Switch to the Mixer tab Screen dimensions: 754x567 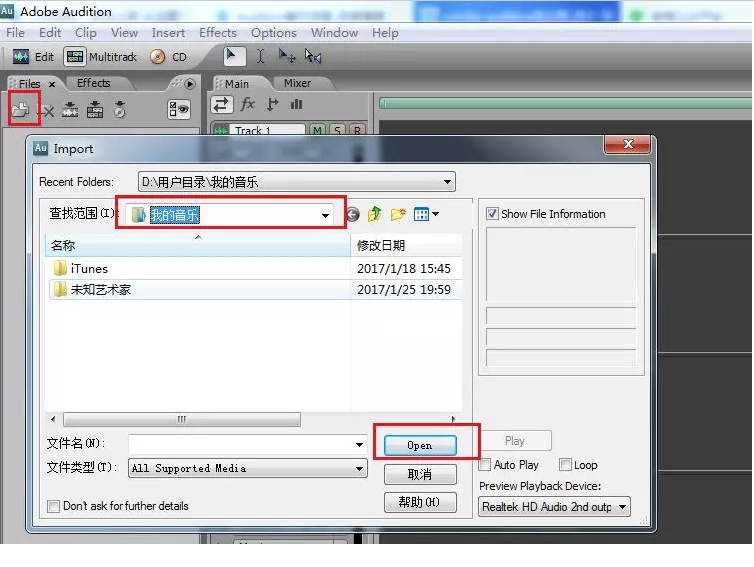click(x=297, y=83)
